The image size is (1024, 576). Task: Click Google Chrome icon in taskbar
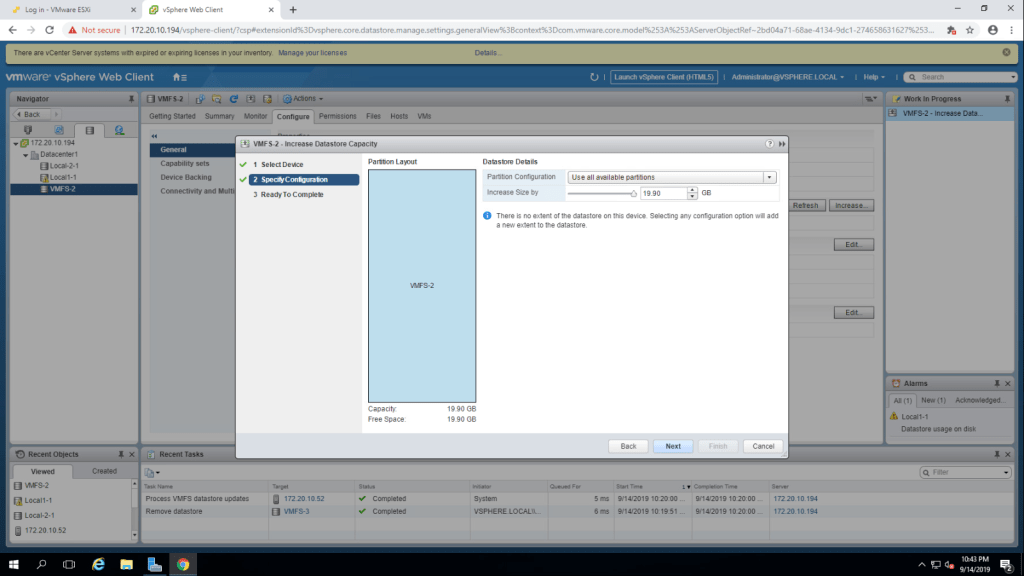(x=183, y=564)
